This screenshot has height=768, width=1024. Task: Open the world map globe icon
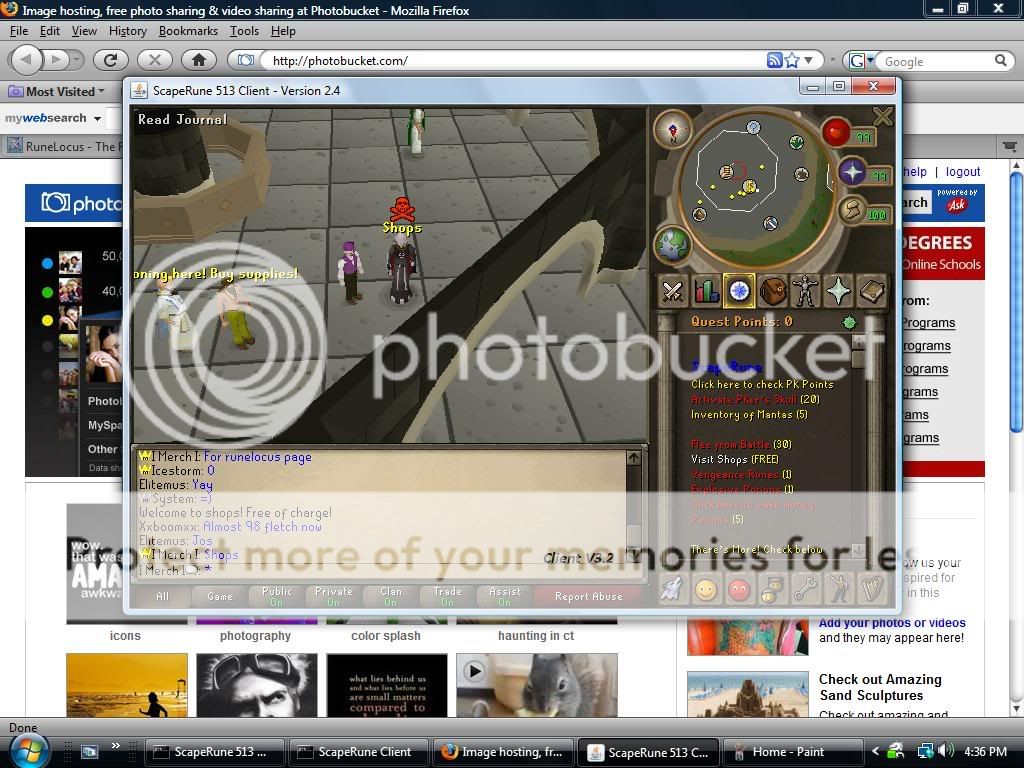click(x=671, y=245)
